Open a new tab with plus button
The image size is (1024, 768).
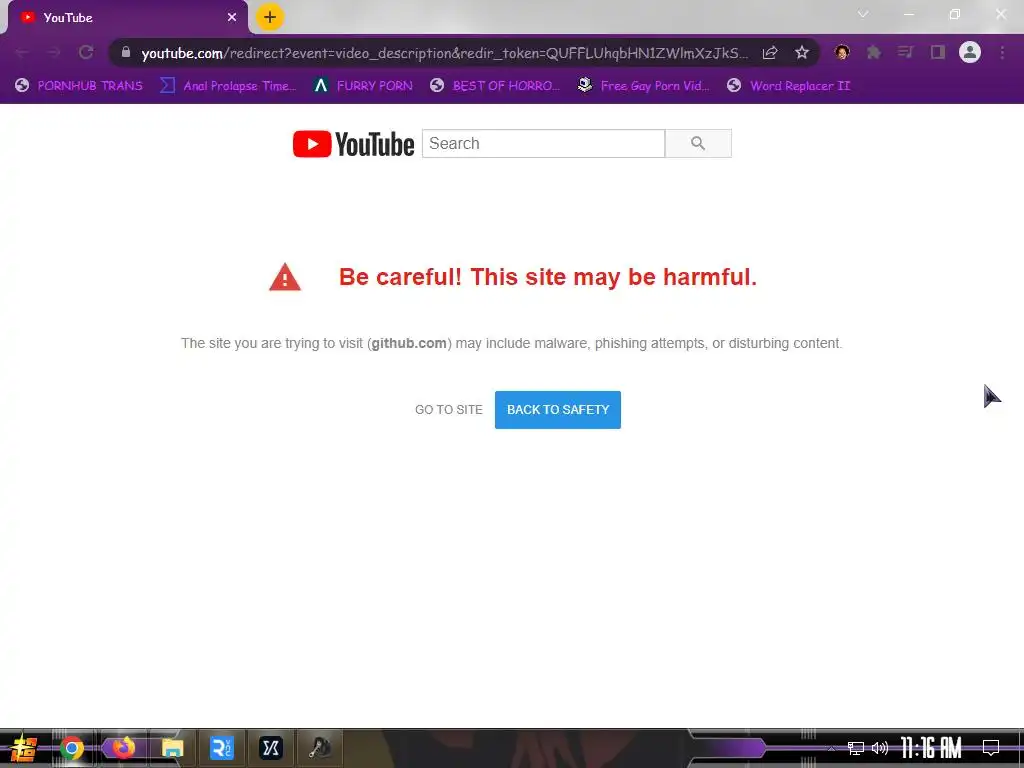click(270, 17)
